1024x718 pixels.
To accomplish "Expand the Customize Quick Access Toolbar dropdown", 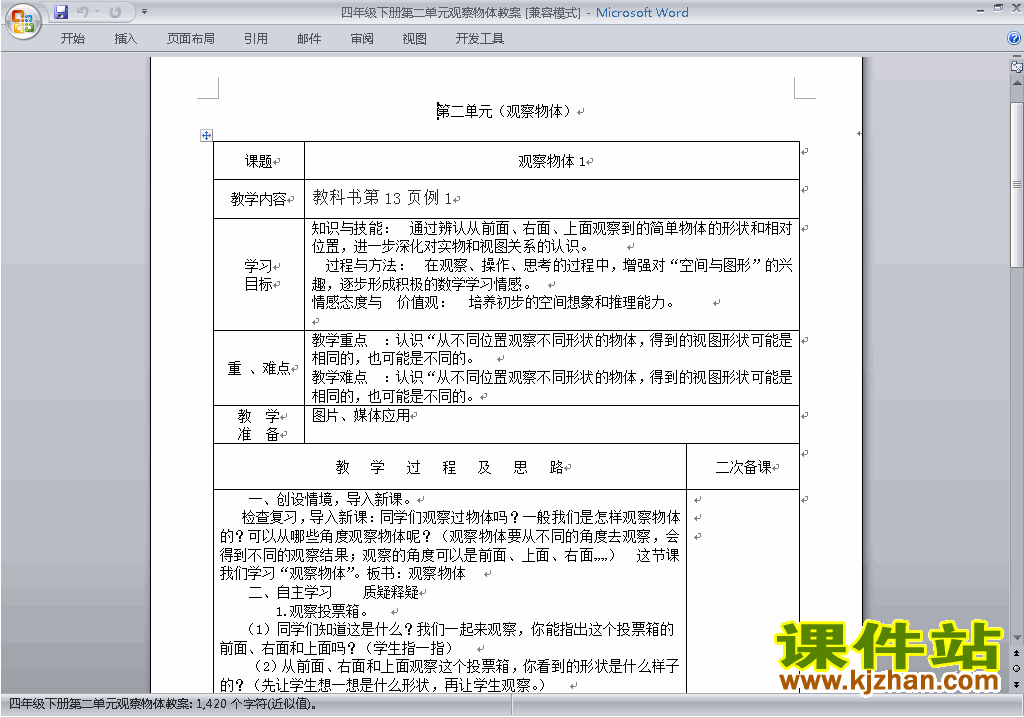I will tap(144, 12).
